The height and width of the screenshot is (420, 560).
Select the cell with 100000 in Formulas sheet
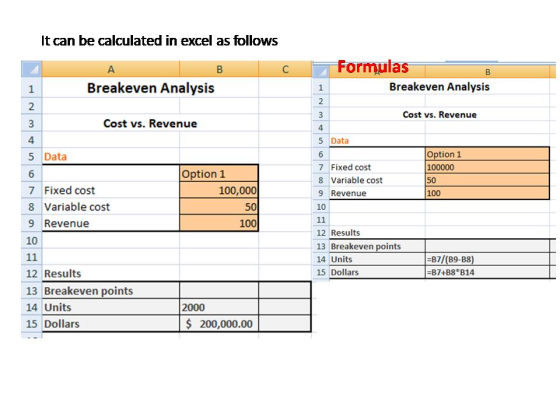point(488,167)
